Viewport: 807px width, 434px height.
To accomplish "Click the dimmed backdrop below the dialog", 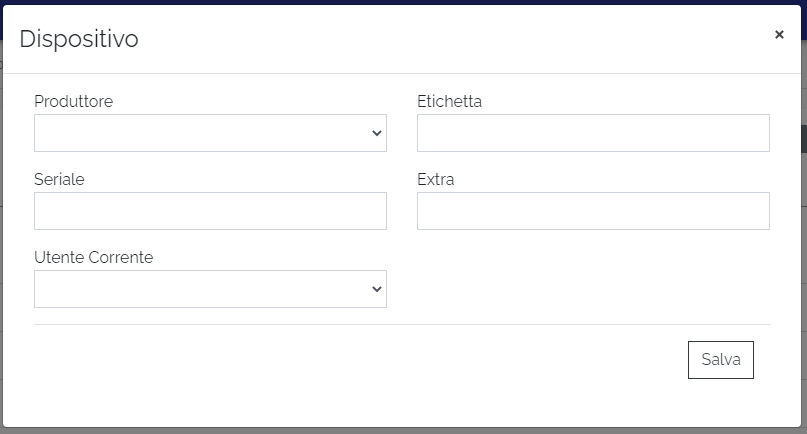I will (400, 430).
